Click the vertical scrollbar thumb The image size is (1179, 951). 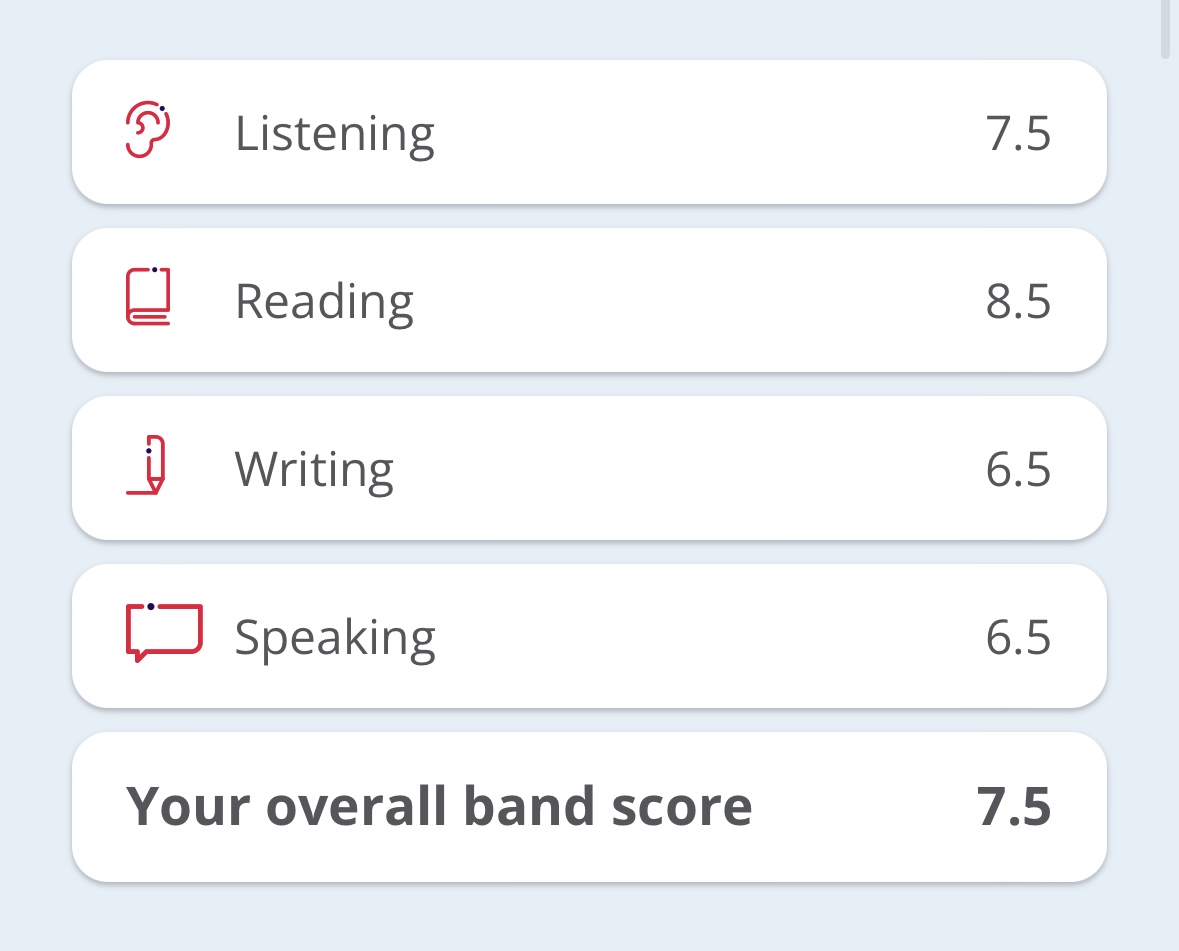tap(1164, 28)
